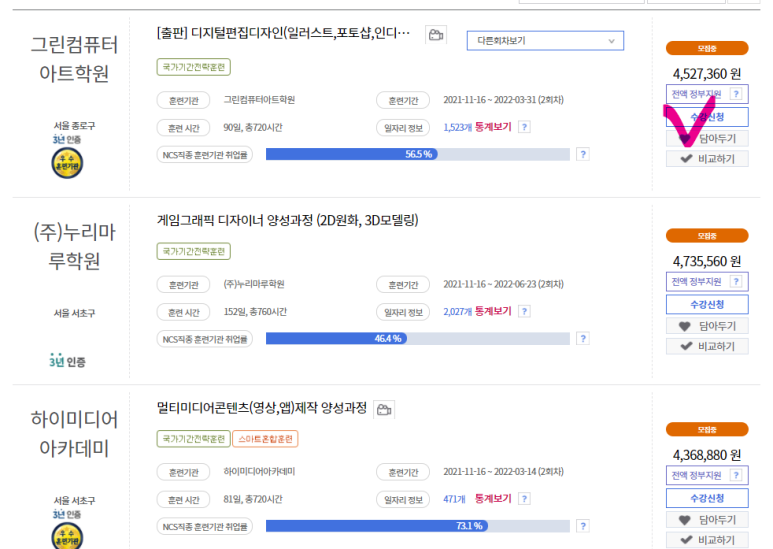Click help icon after 46.4% employment bar
773x549 pixels.
(x=583, y=339)
